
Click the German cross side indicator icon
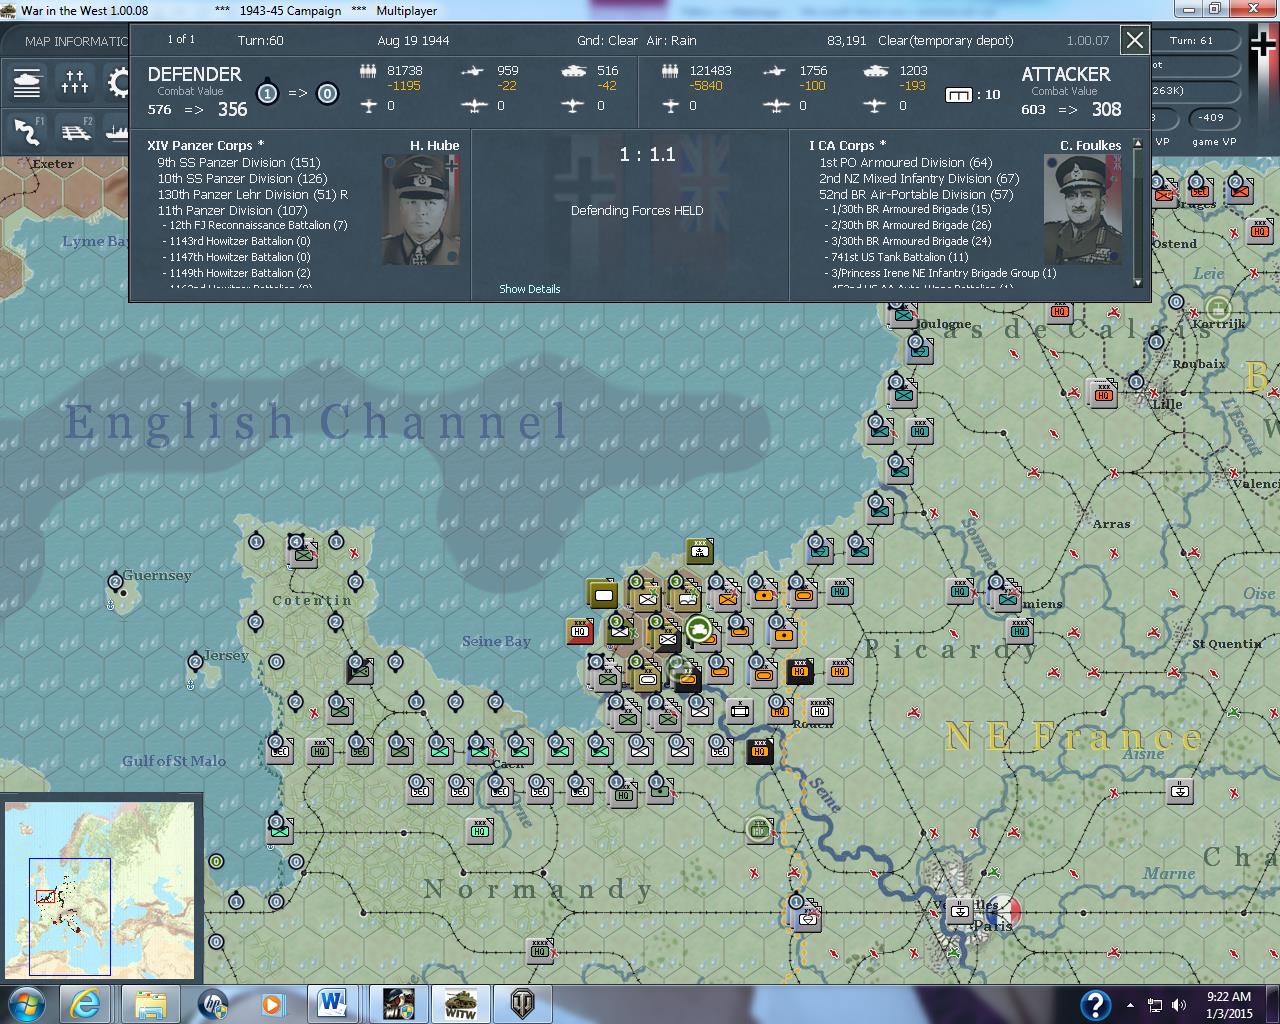click(1263, 46)
